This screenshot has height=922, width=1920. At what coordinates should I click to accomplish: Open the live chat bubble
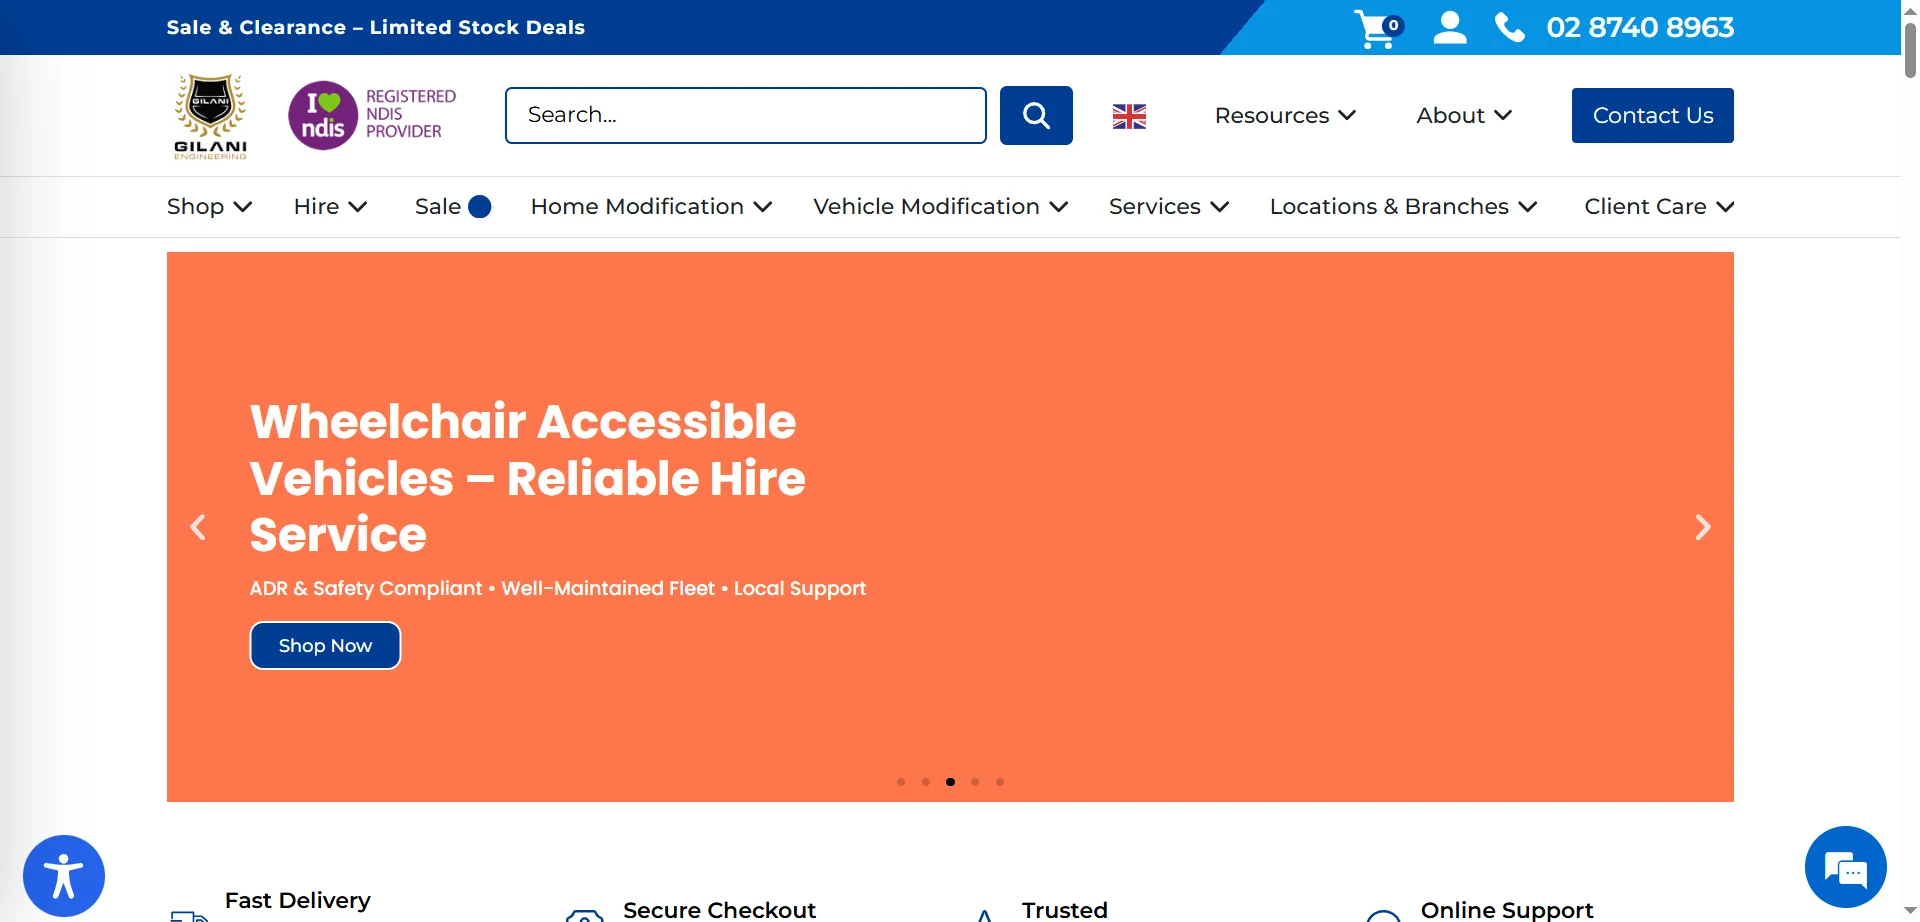pyautogui.click(x=1845, y=867)
